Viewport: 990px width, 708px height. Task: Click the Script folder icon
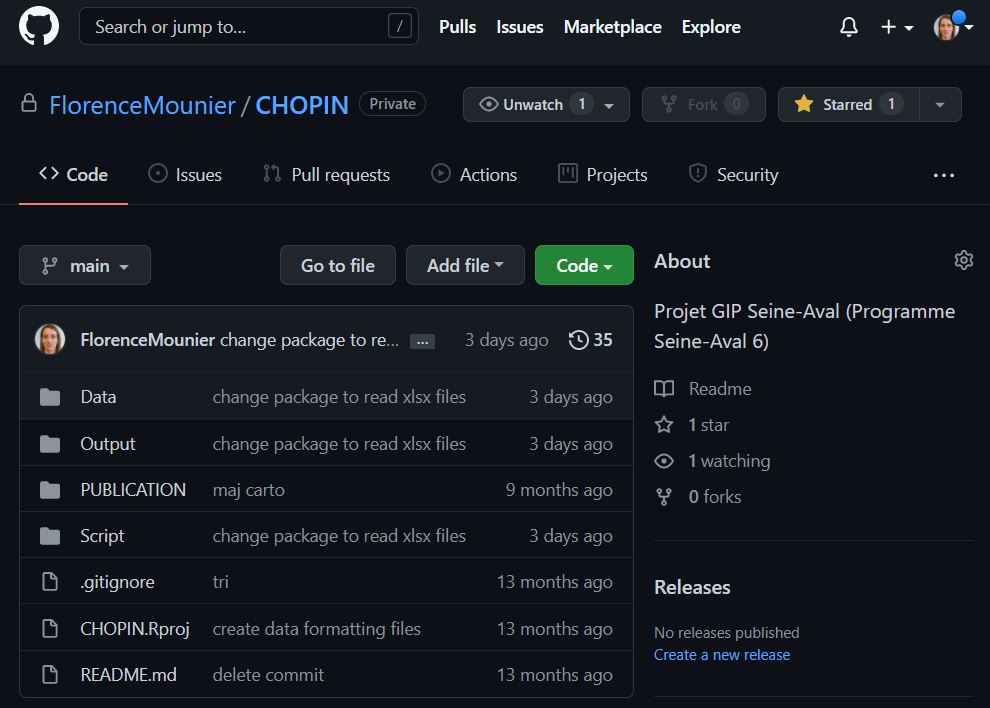tap(50, 536)
